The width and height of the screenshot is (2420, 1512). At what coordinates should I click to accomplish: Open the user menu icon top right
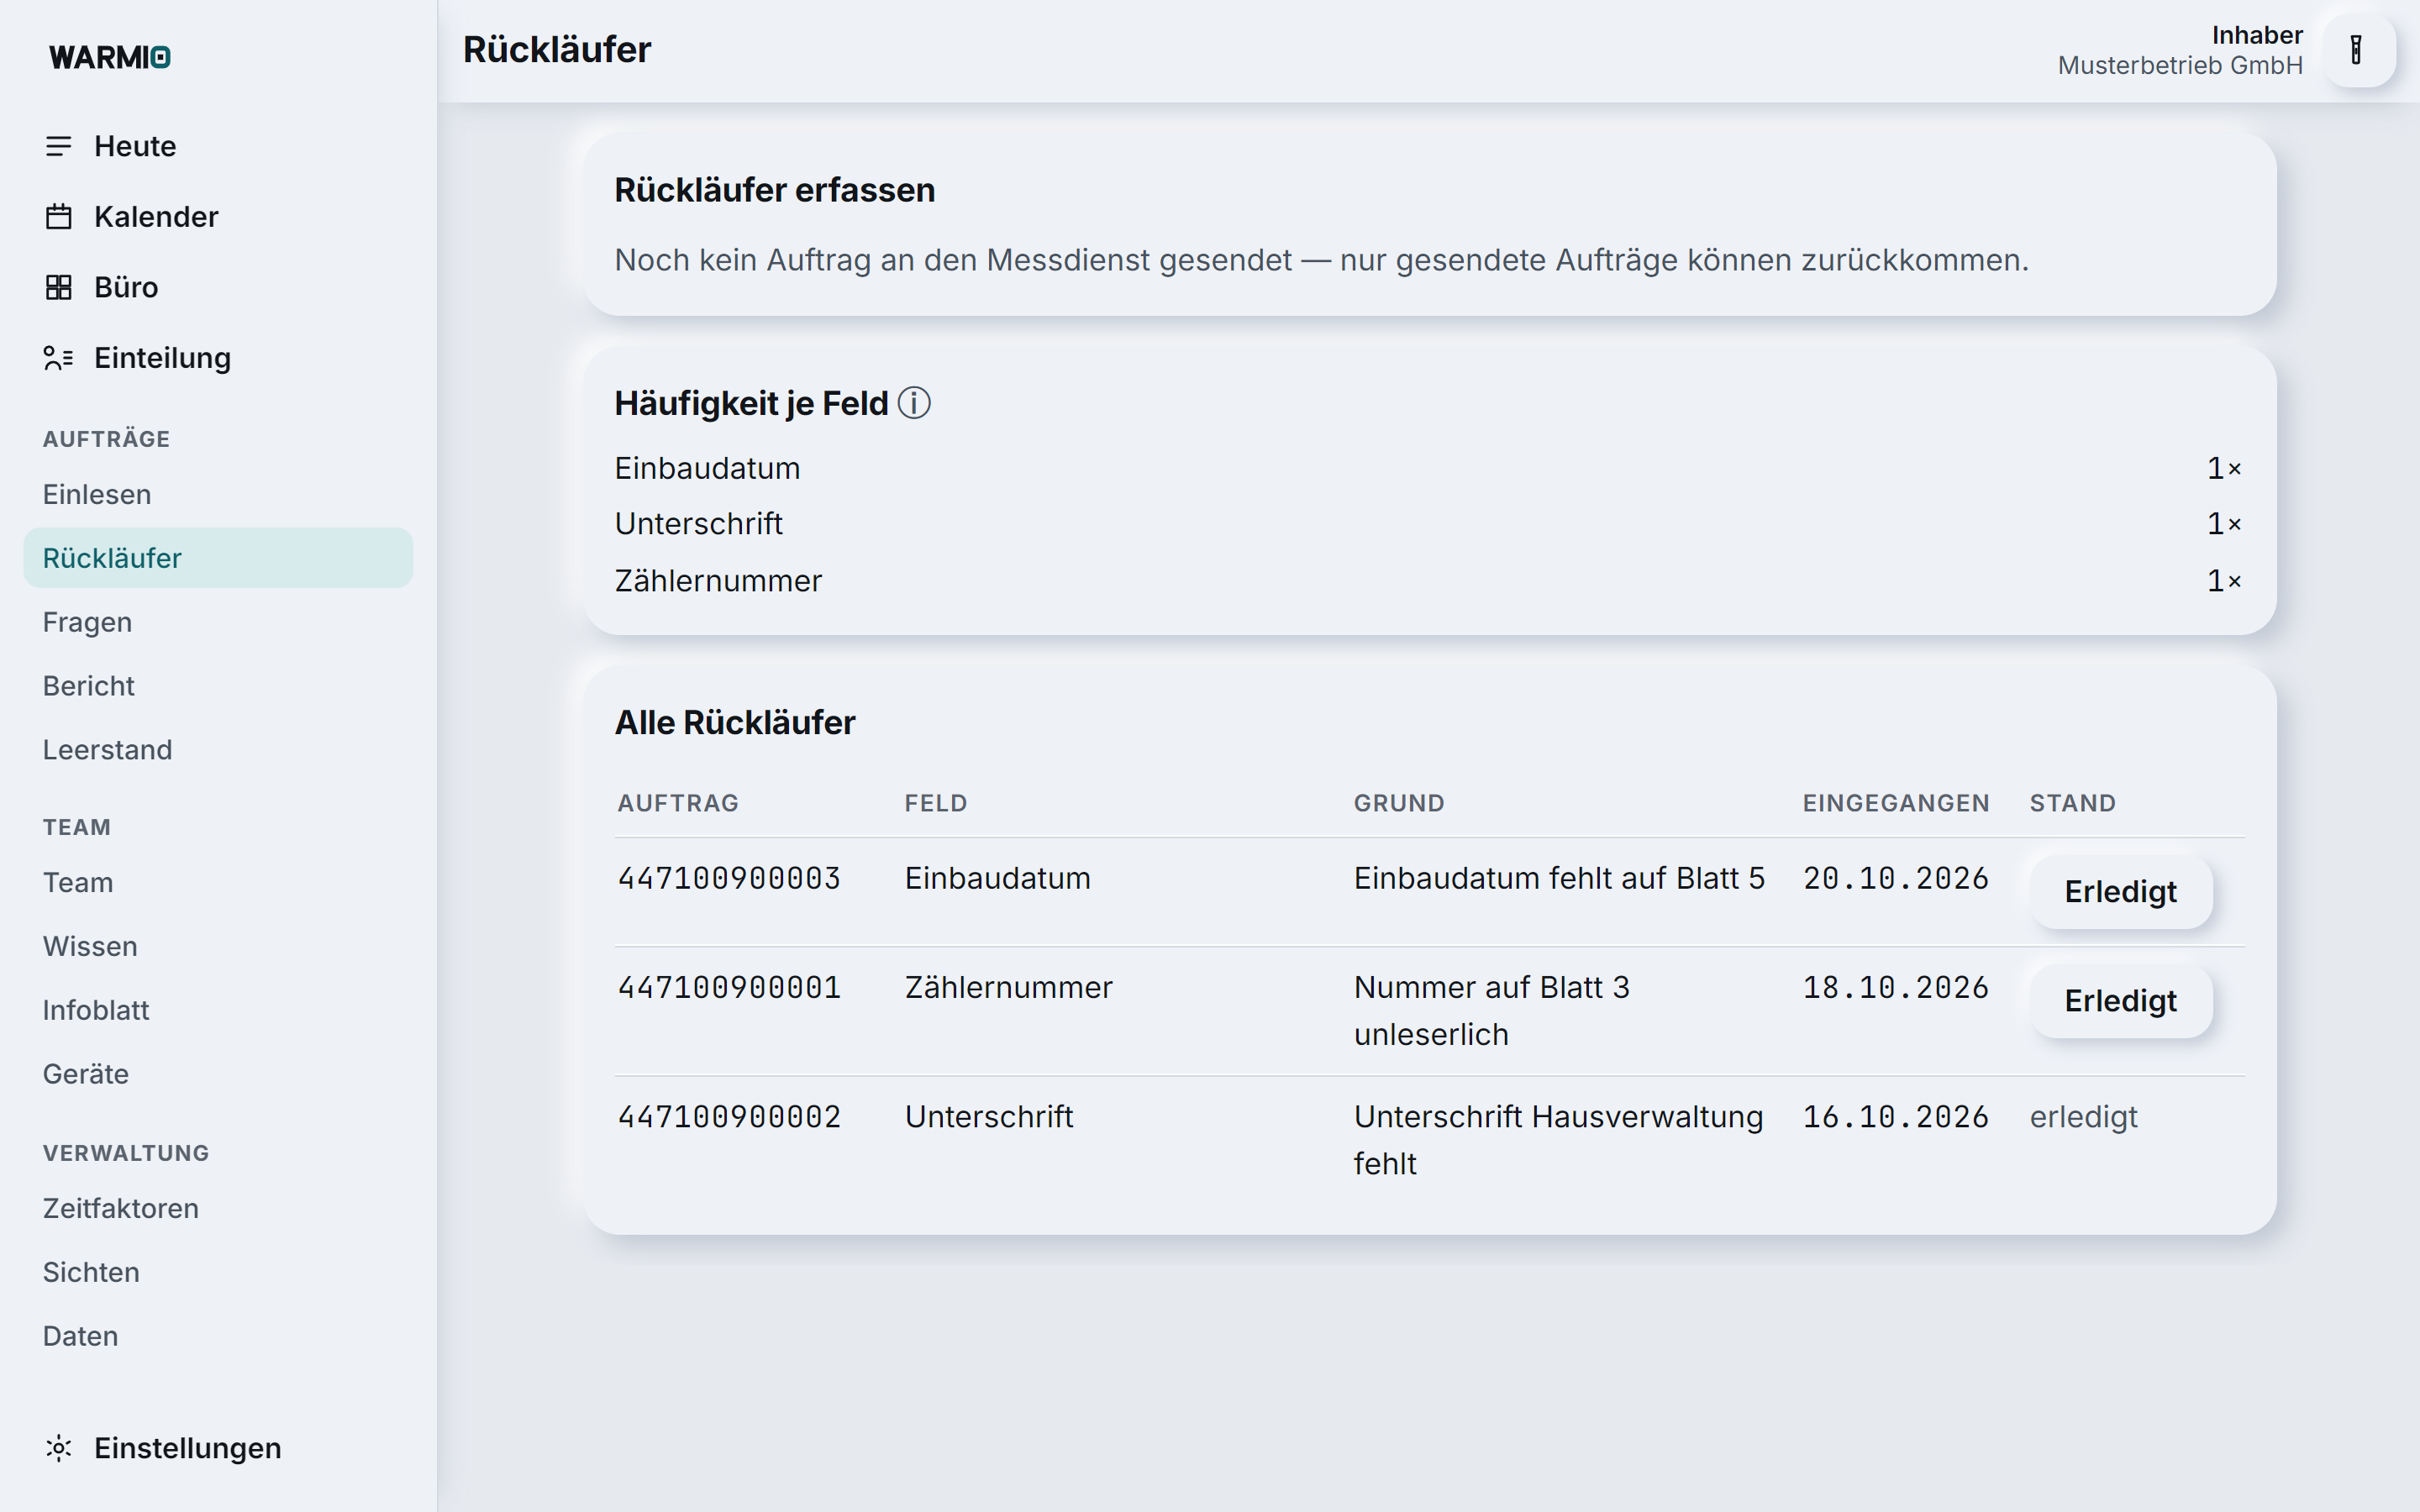click(x=2357, y=49)
